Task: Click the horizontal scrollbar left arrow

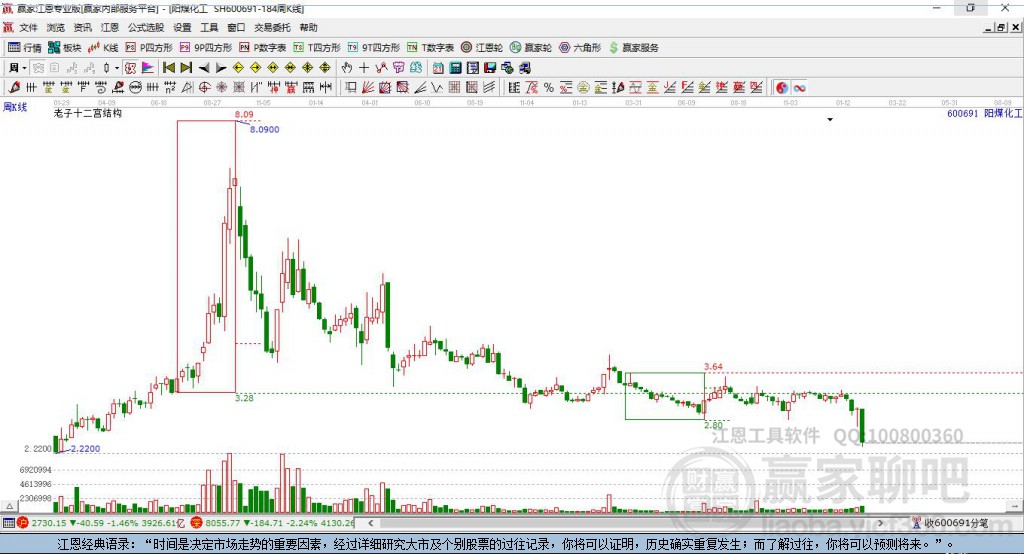Action: pyautogui.click(x=371, y=523)
